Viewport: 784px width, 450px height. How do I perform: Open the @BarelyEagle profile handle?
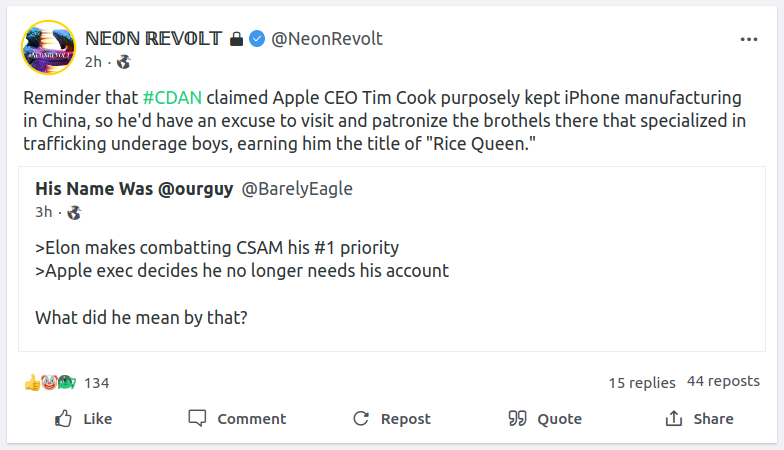[x=297, y=189]
